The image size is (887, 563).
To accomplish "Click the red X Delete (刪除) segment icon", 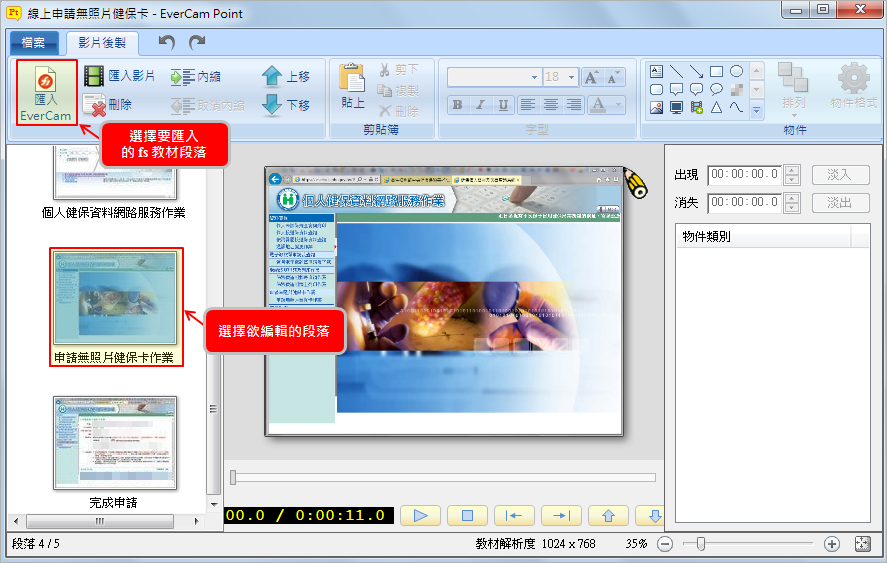I will pos(94,104).
